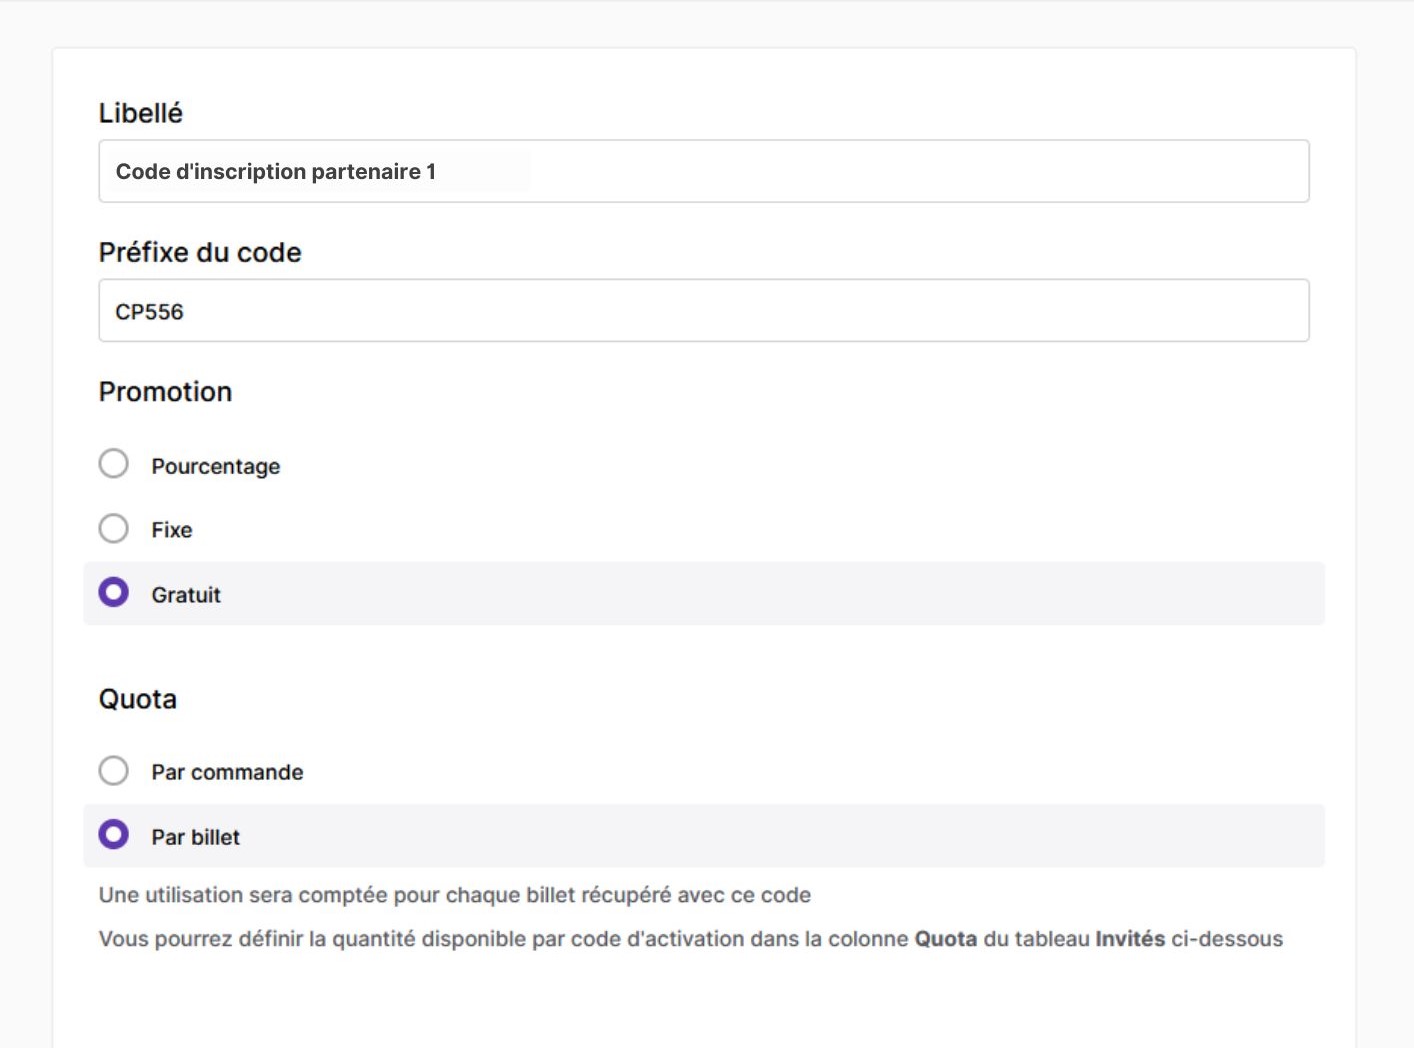Click the Fixe label text
1414x1048 pixels.
(172, 529)
